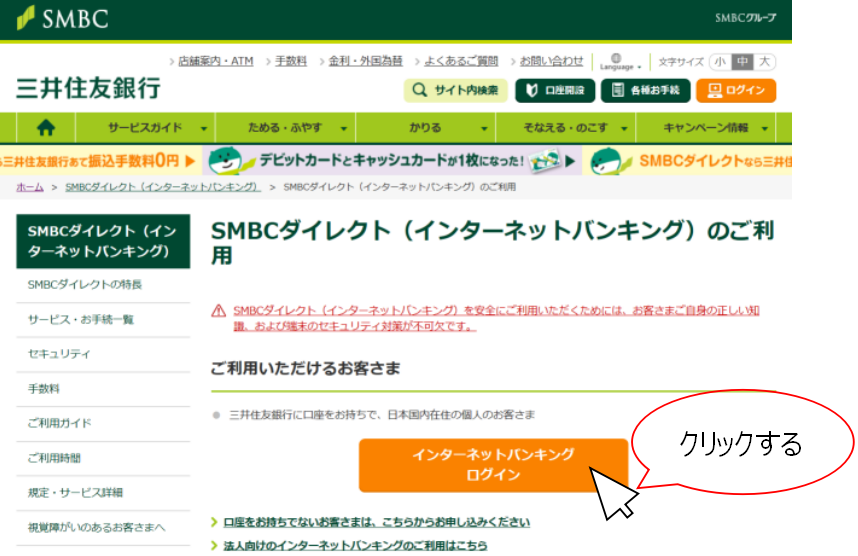Set text size to 小

pyautogui.click(x=720, y=62)
